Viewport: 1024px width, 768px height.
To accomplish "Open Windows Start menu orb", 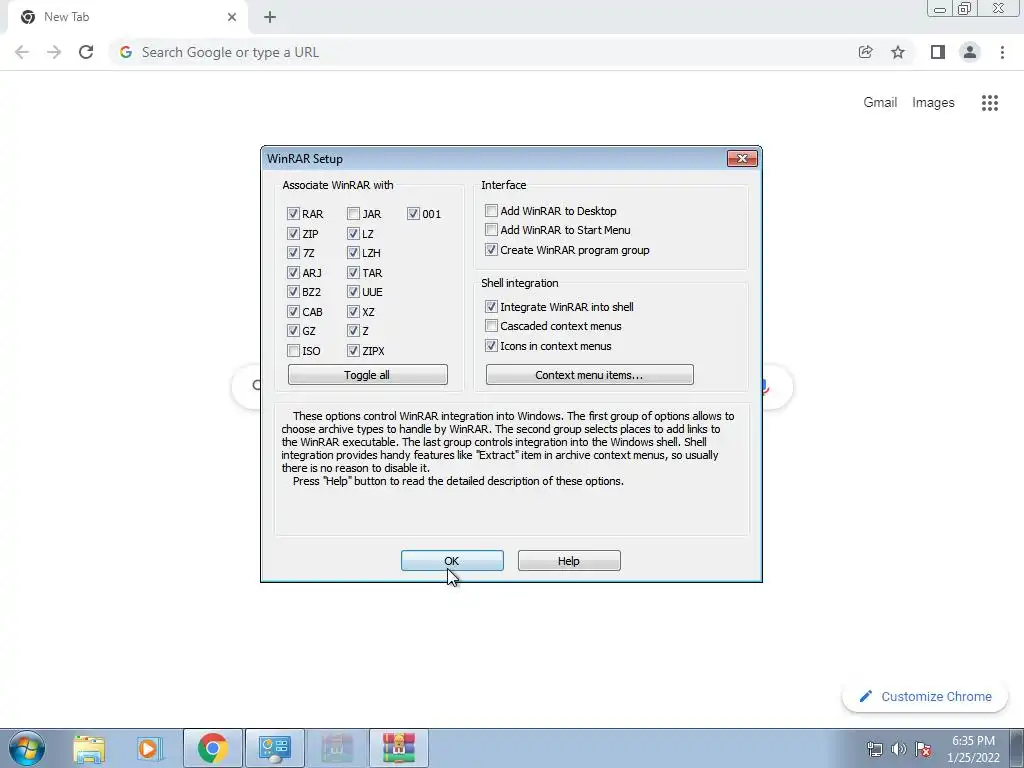I will [27, 748].
